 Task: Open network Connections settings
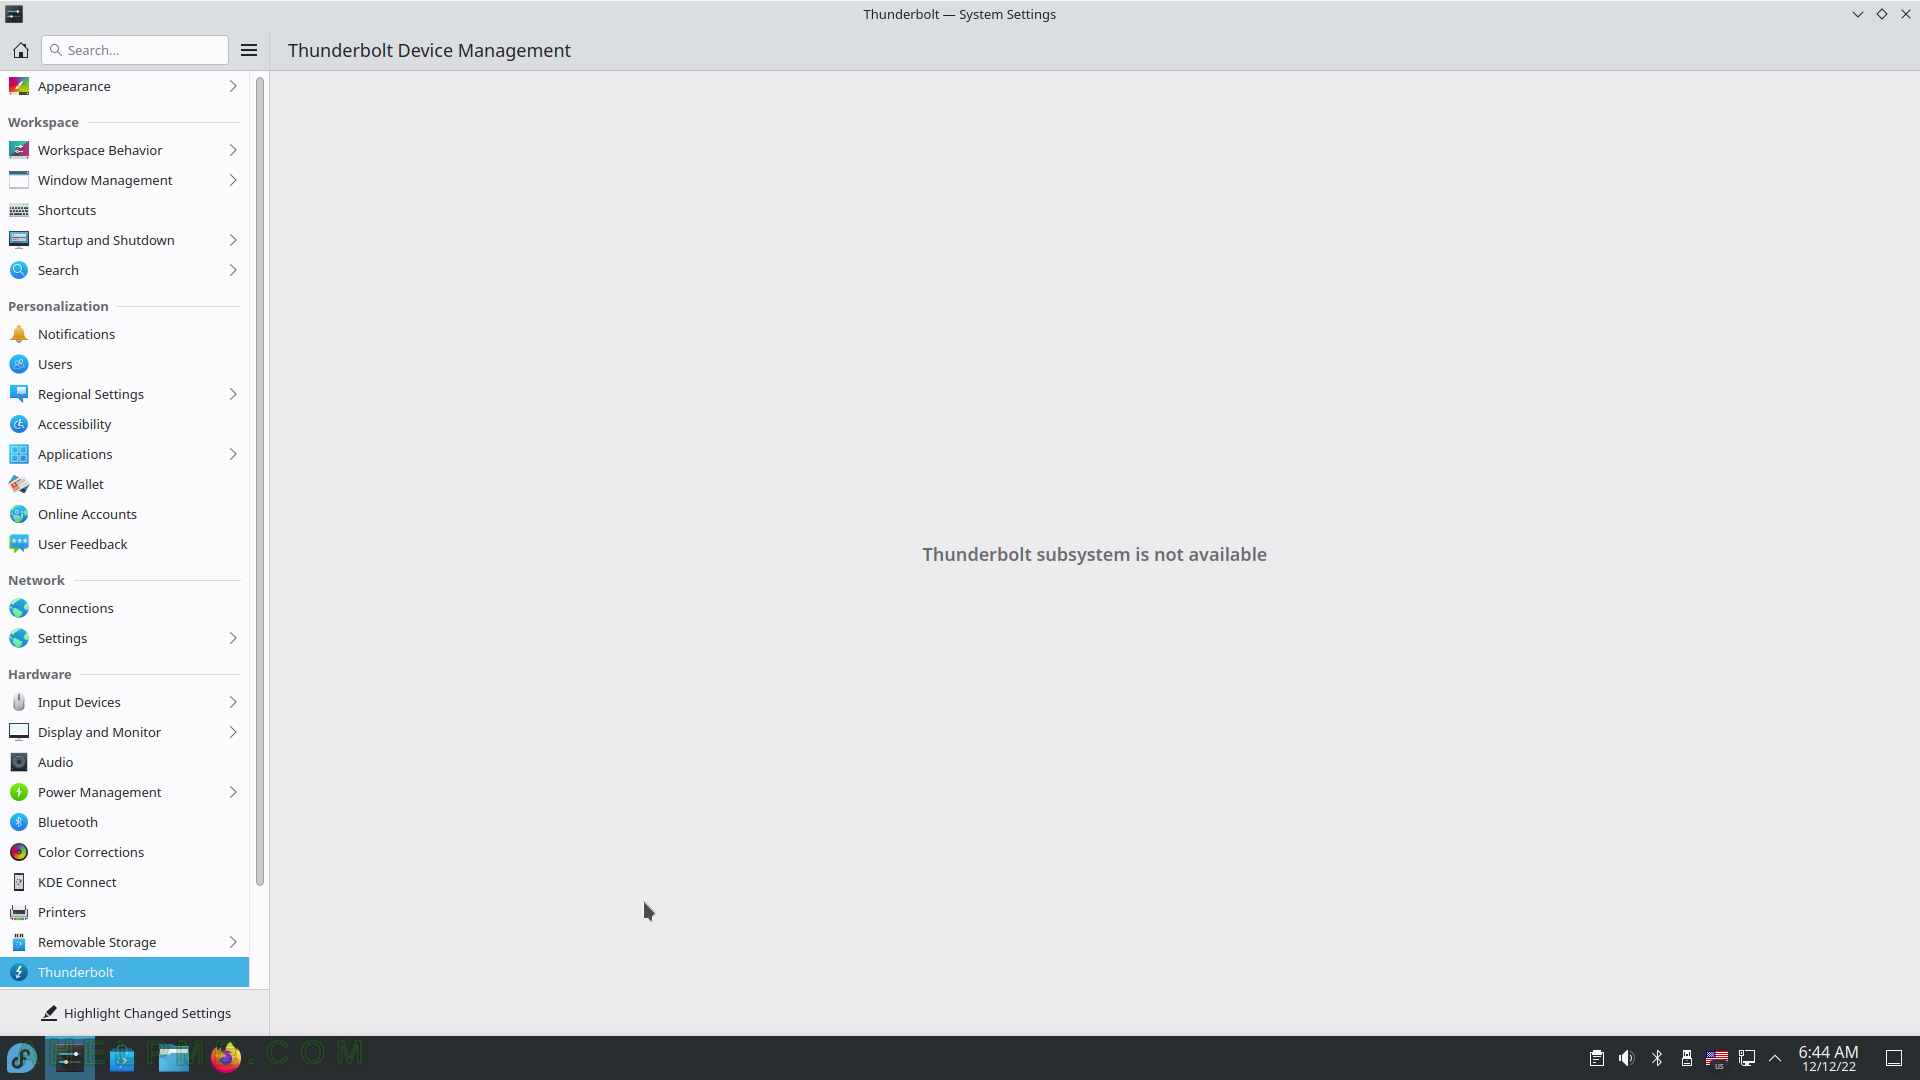point(124,608)
